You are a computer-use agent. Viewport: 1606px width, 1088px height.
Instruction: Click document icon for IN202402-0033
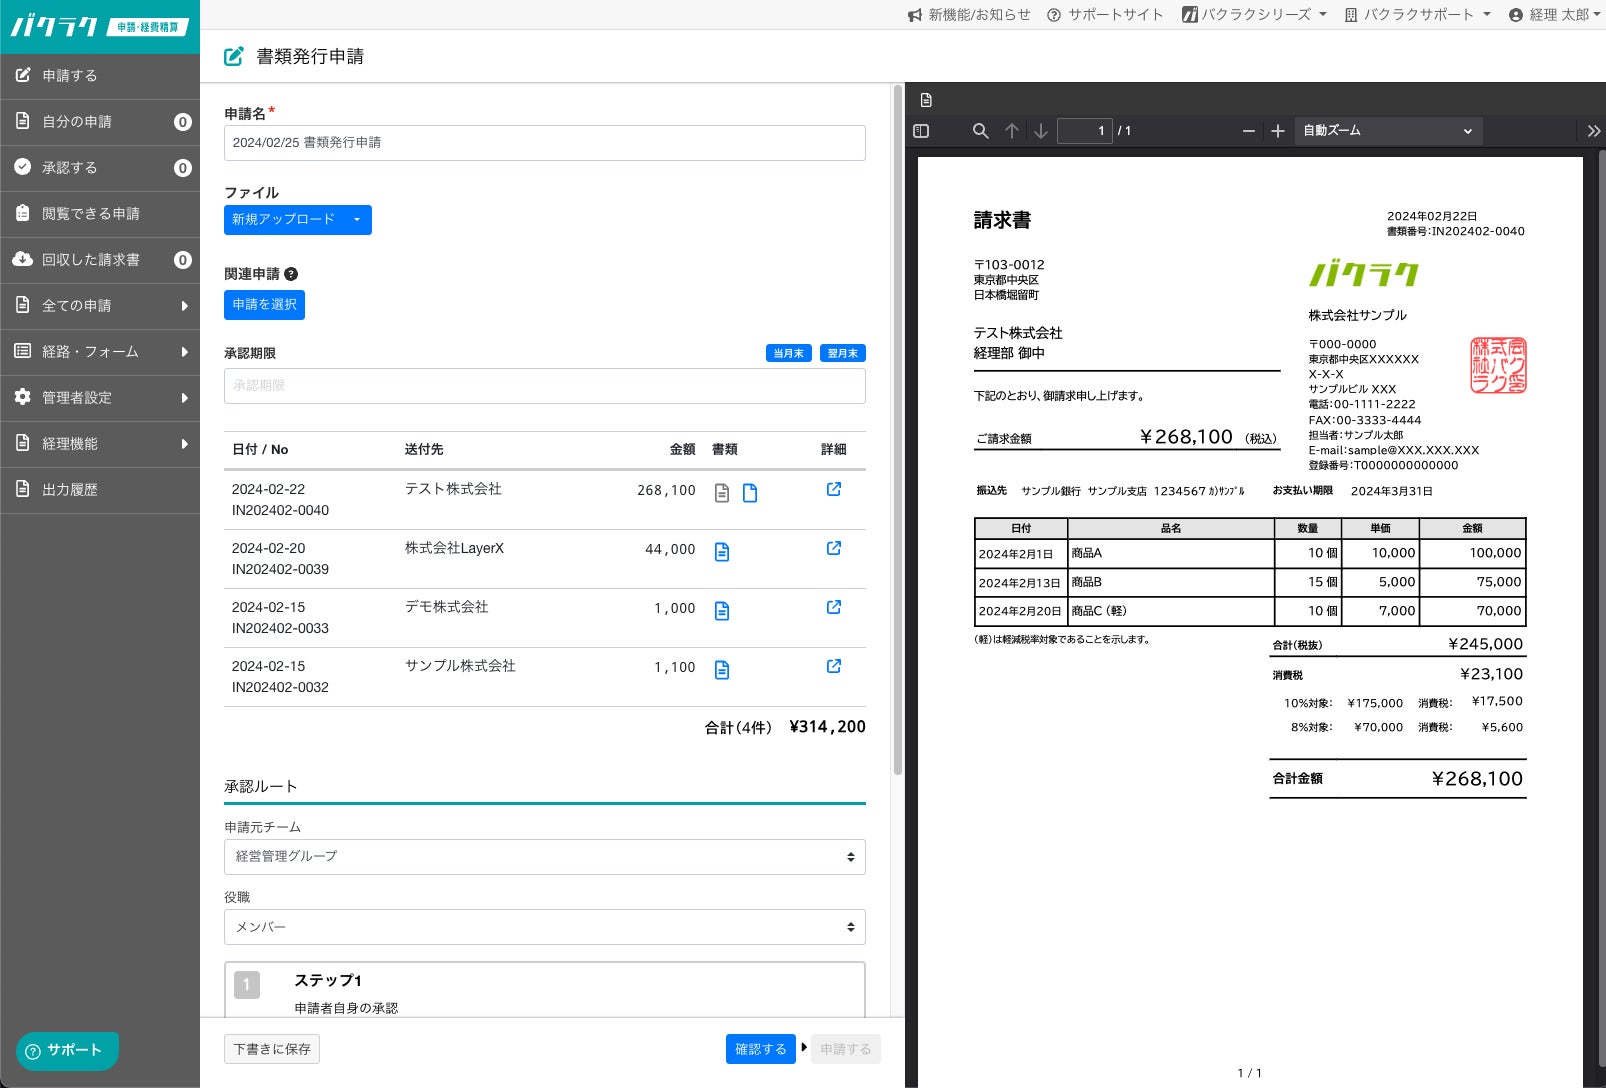point(722,611)
